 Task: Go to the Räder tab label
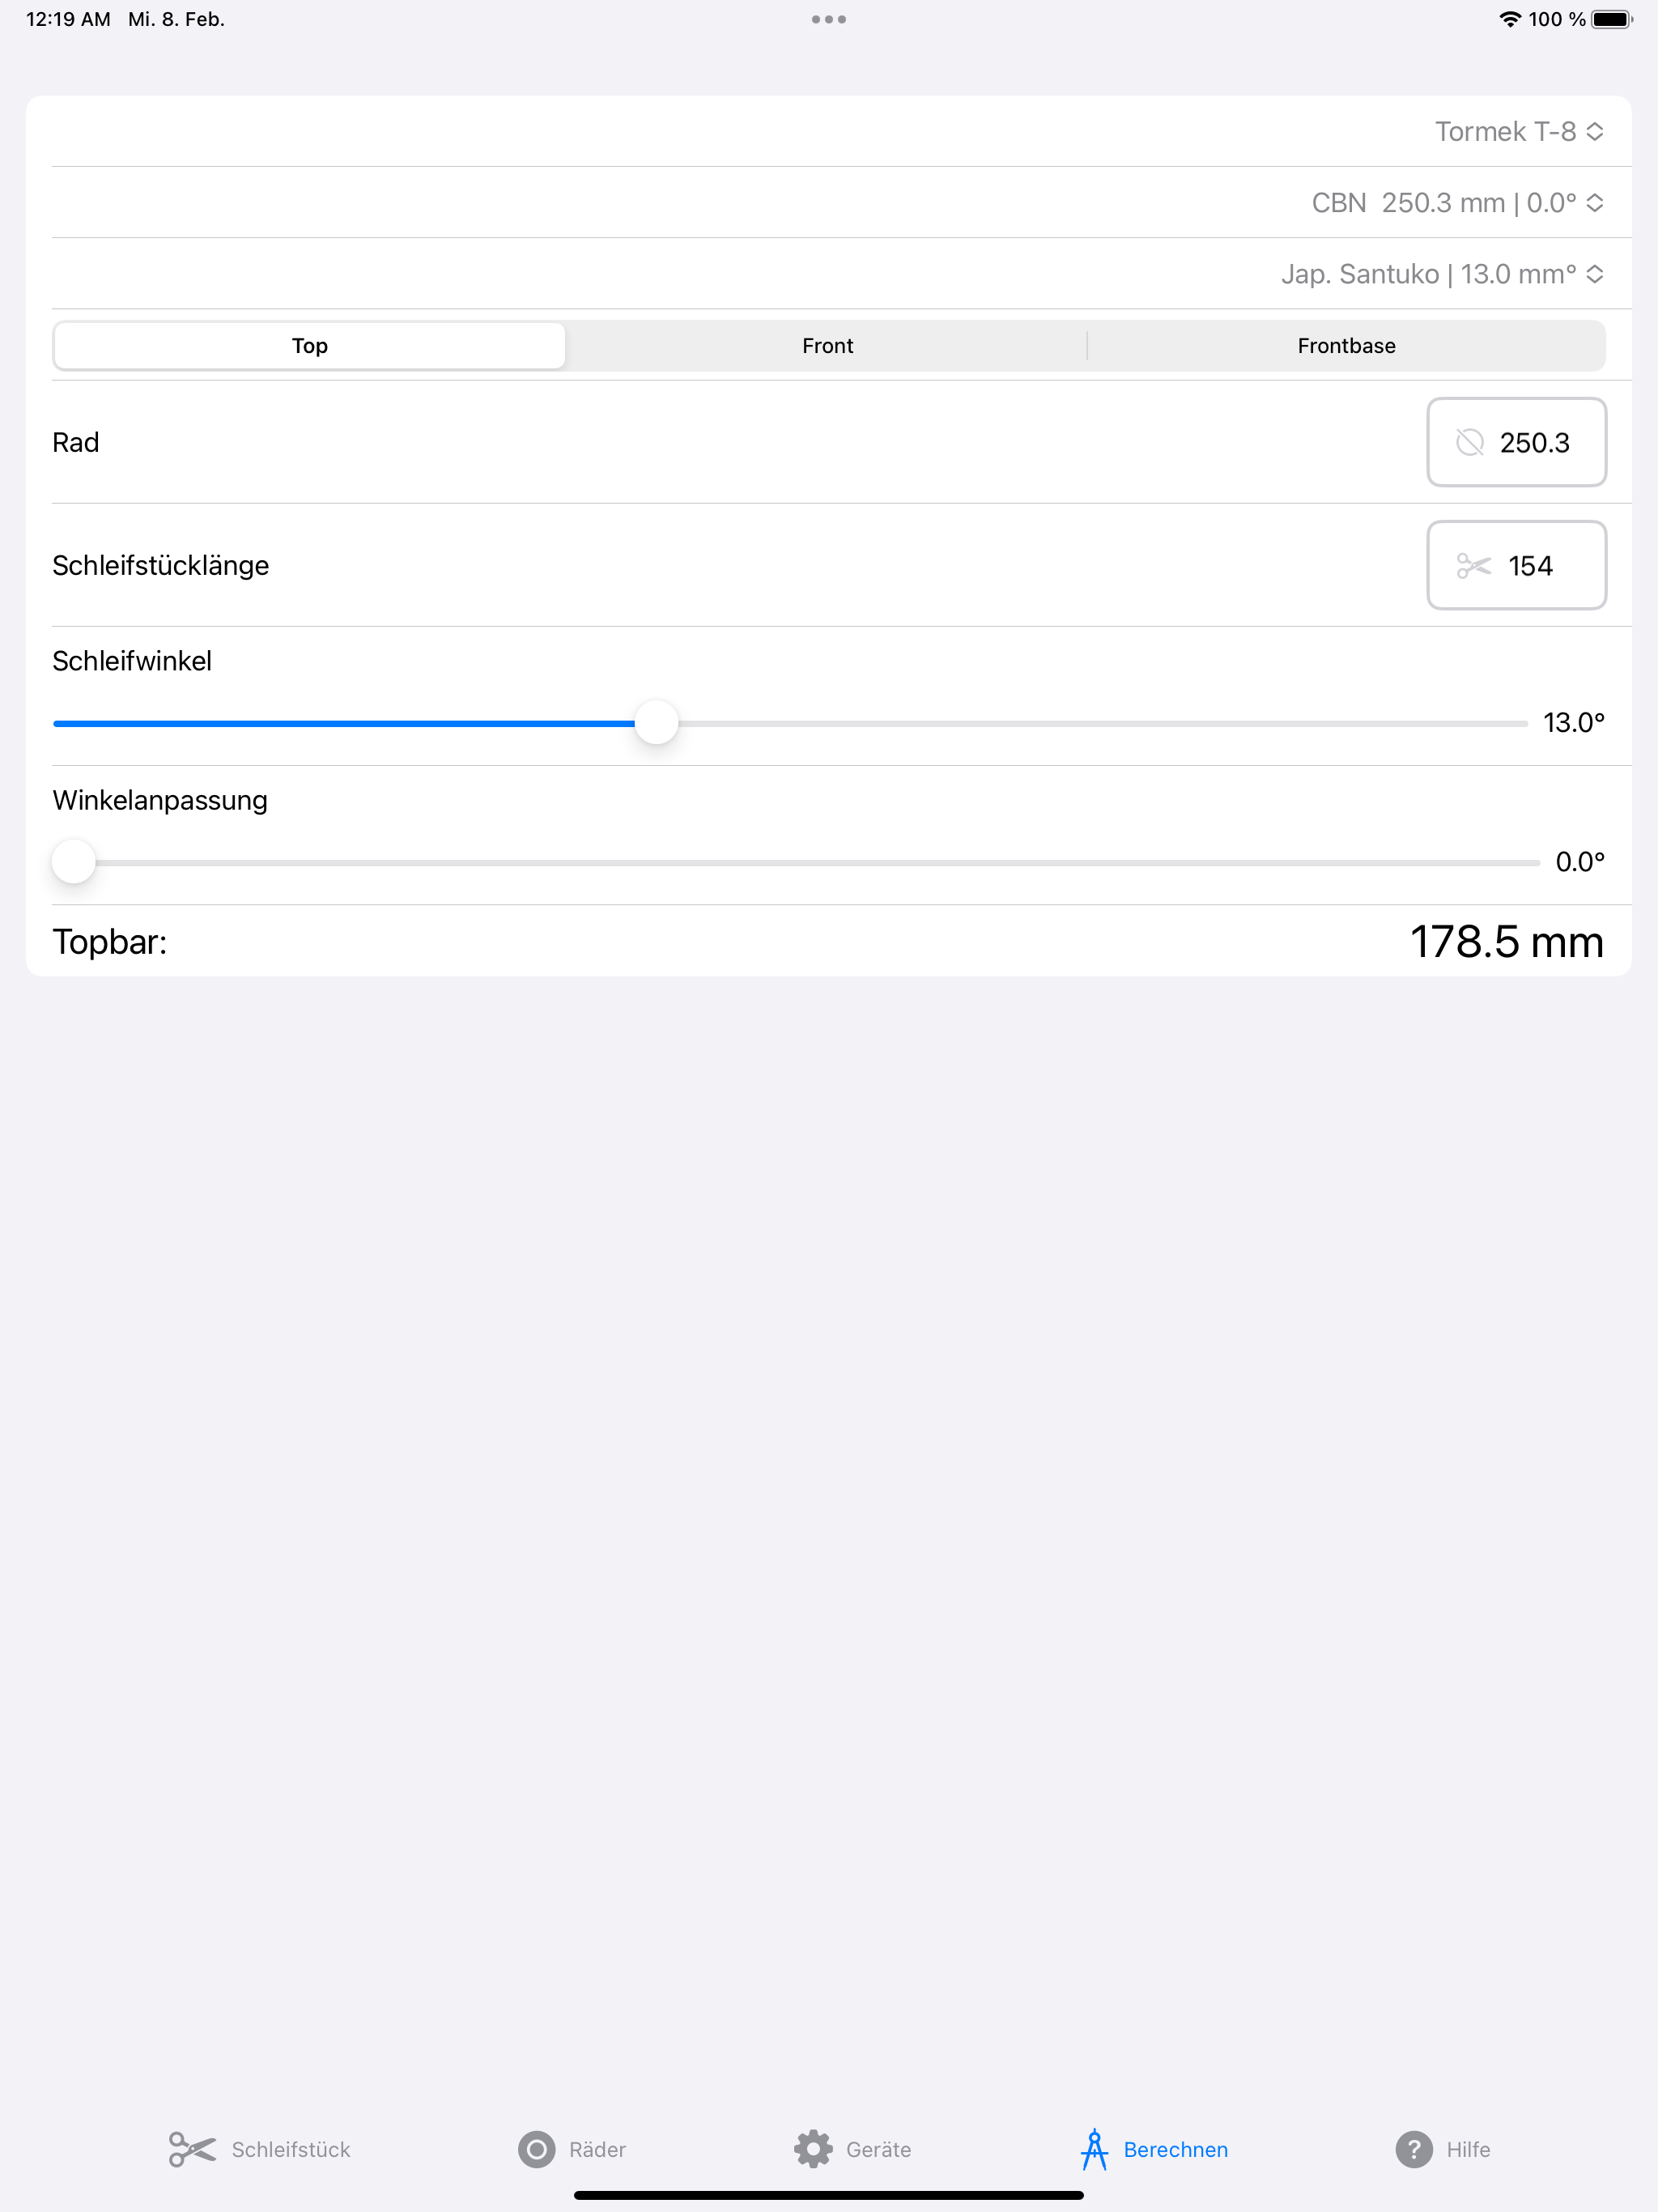point(597,2149)
